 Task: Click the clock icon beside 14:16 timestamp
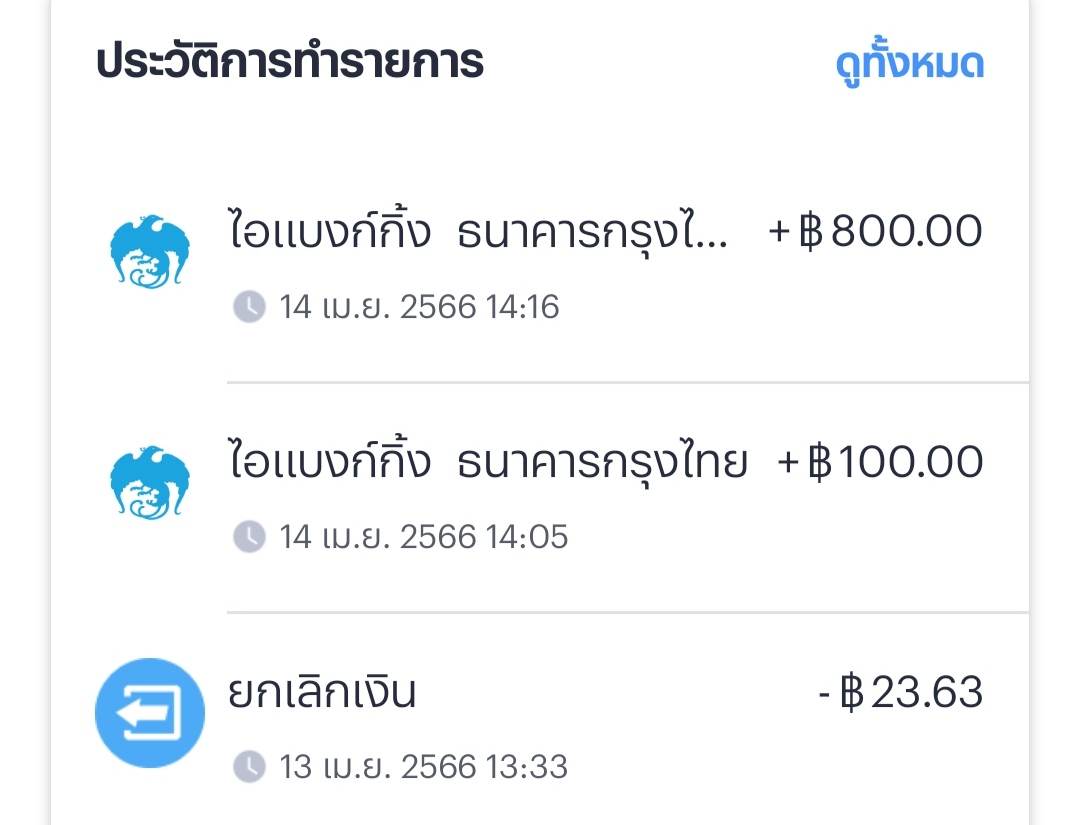point(249,306)
